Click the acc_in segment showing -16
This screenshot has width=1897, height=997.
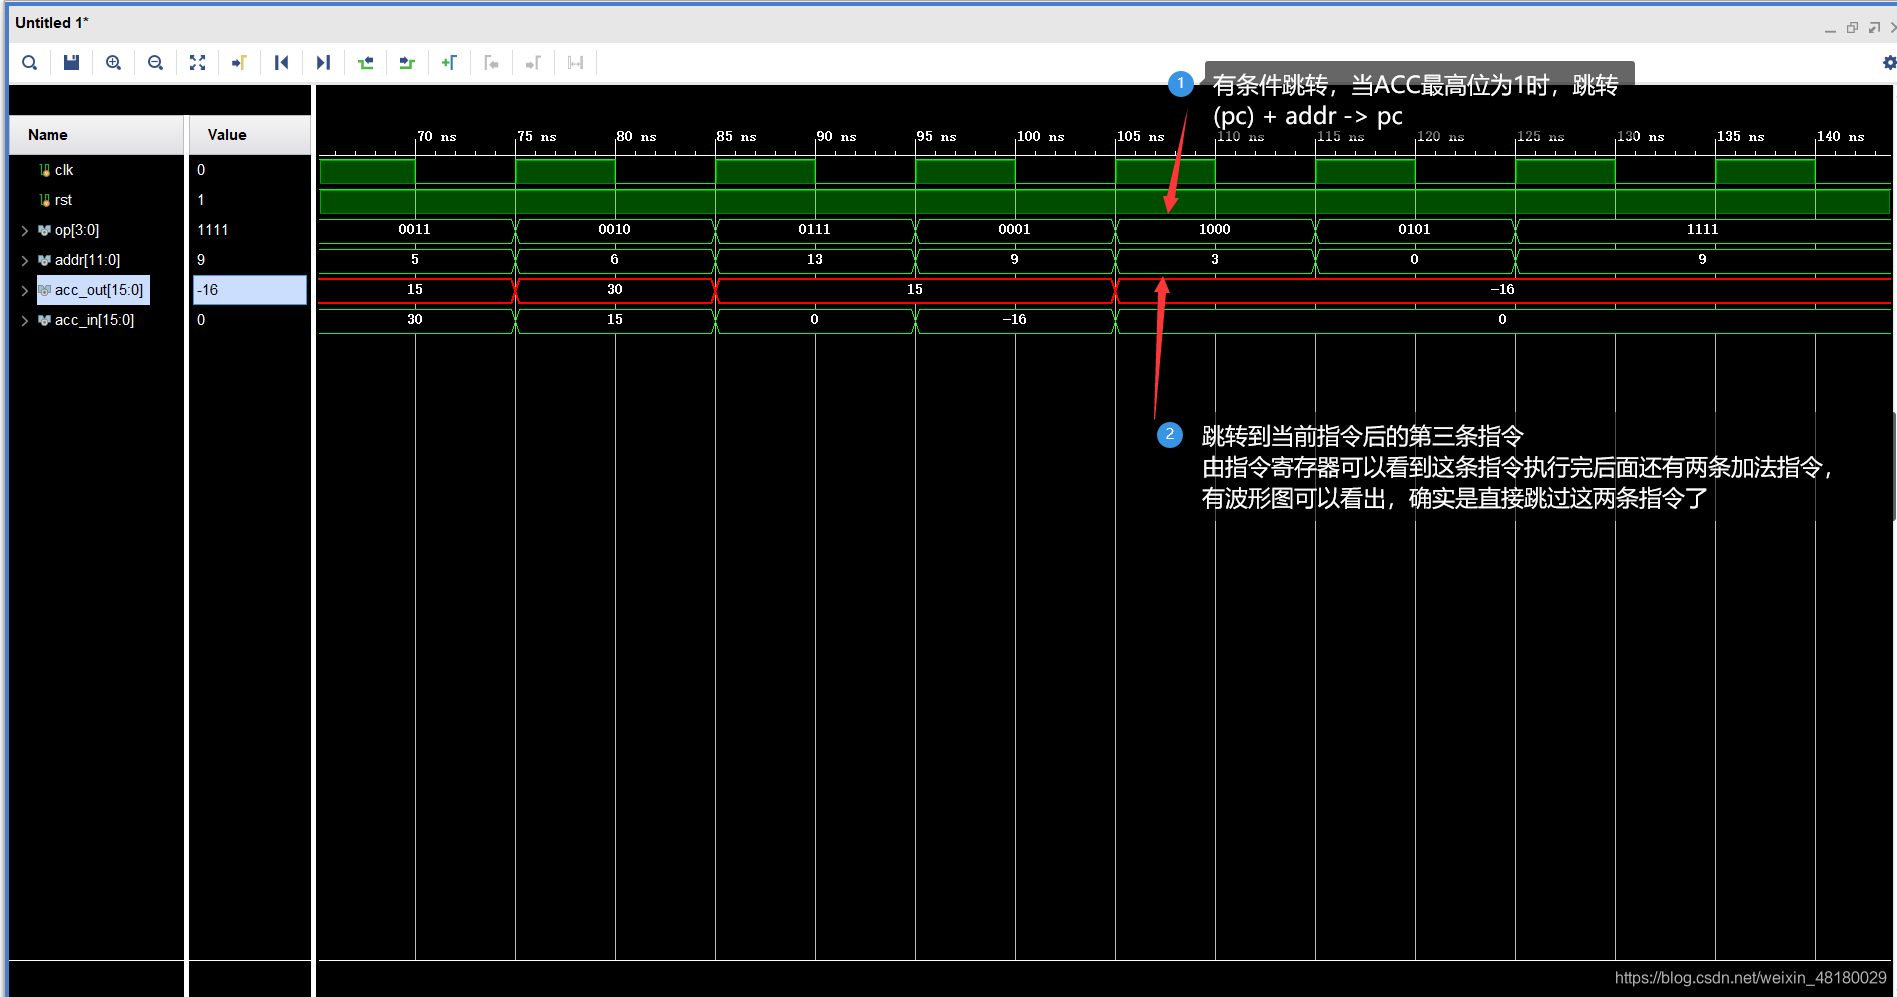coord(1015,320)
